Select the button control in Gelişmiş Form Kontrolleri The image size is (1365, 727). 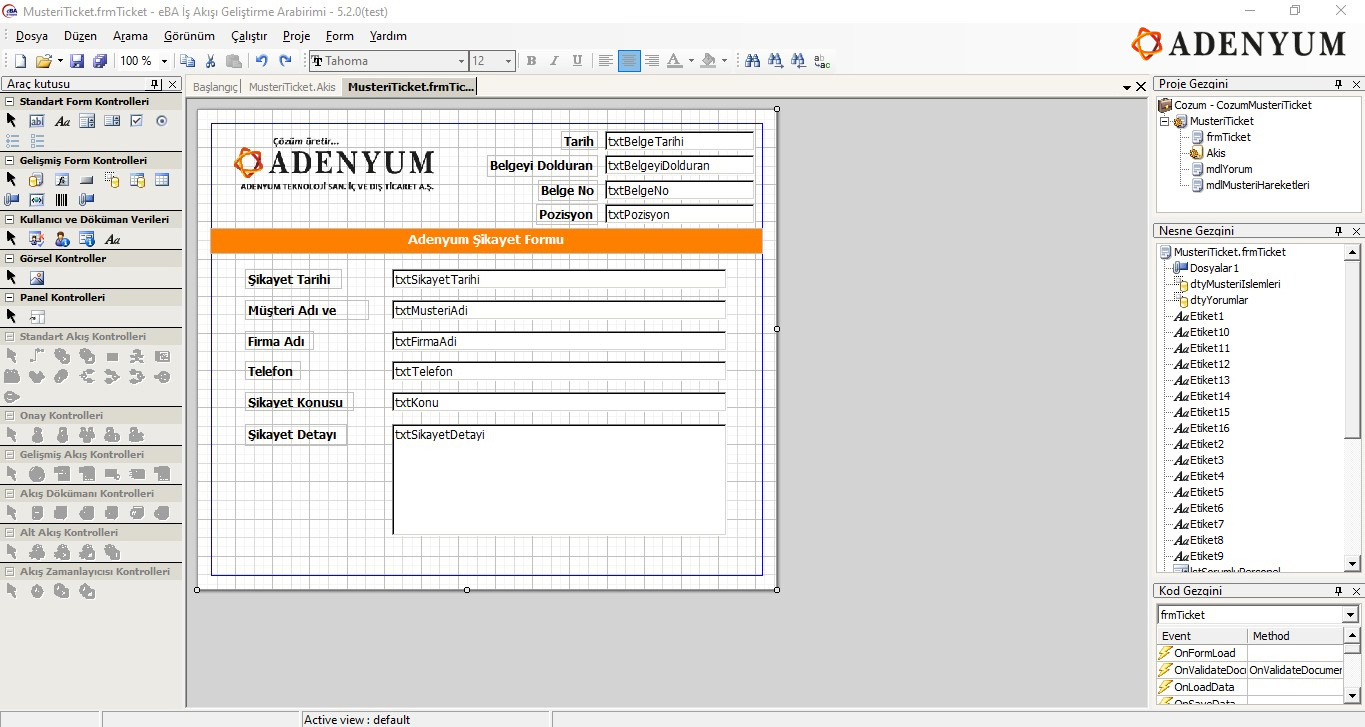(x=87, y=180)
